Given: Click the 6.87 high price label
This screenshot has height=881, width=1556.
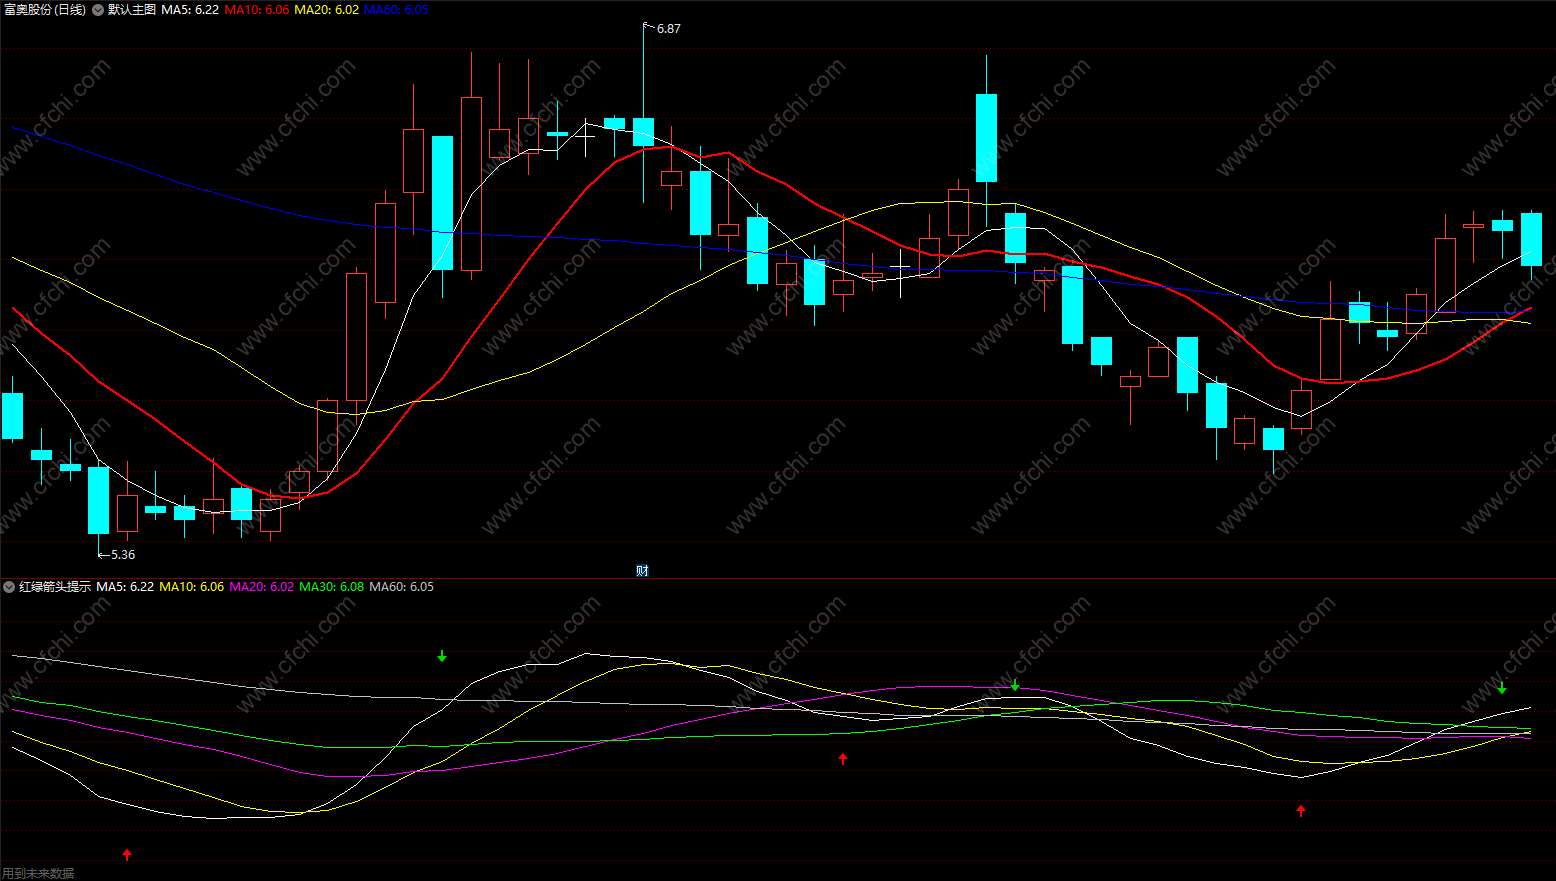Looking at the screenshot, I should click(668, 29).
